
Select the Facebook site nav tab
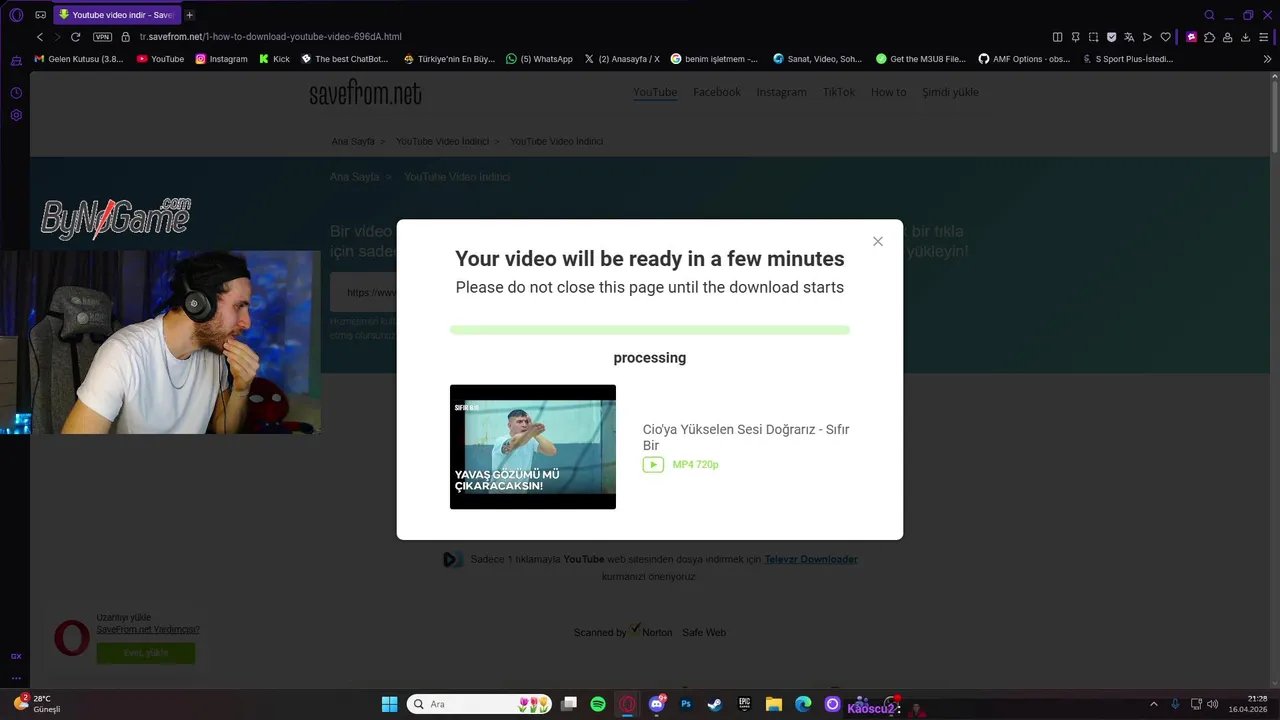(717, 92)
